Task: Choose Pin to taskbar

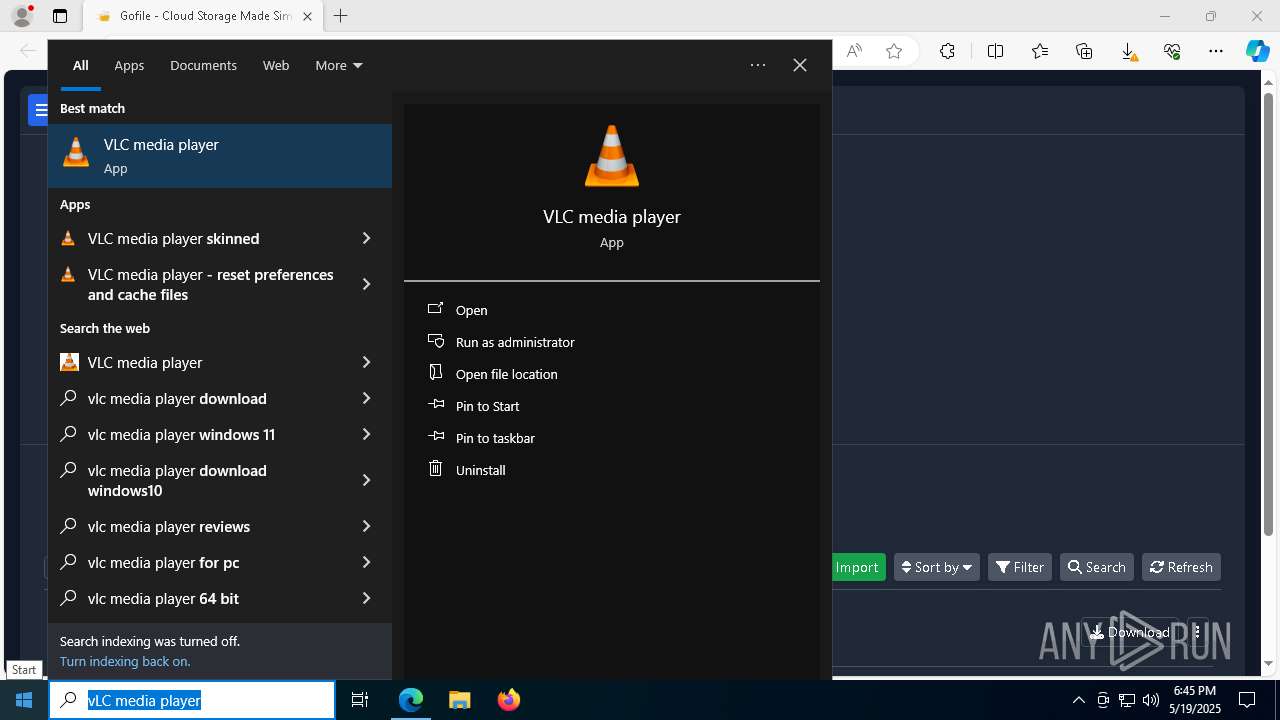Action: [x=612, y=438]
